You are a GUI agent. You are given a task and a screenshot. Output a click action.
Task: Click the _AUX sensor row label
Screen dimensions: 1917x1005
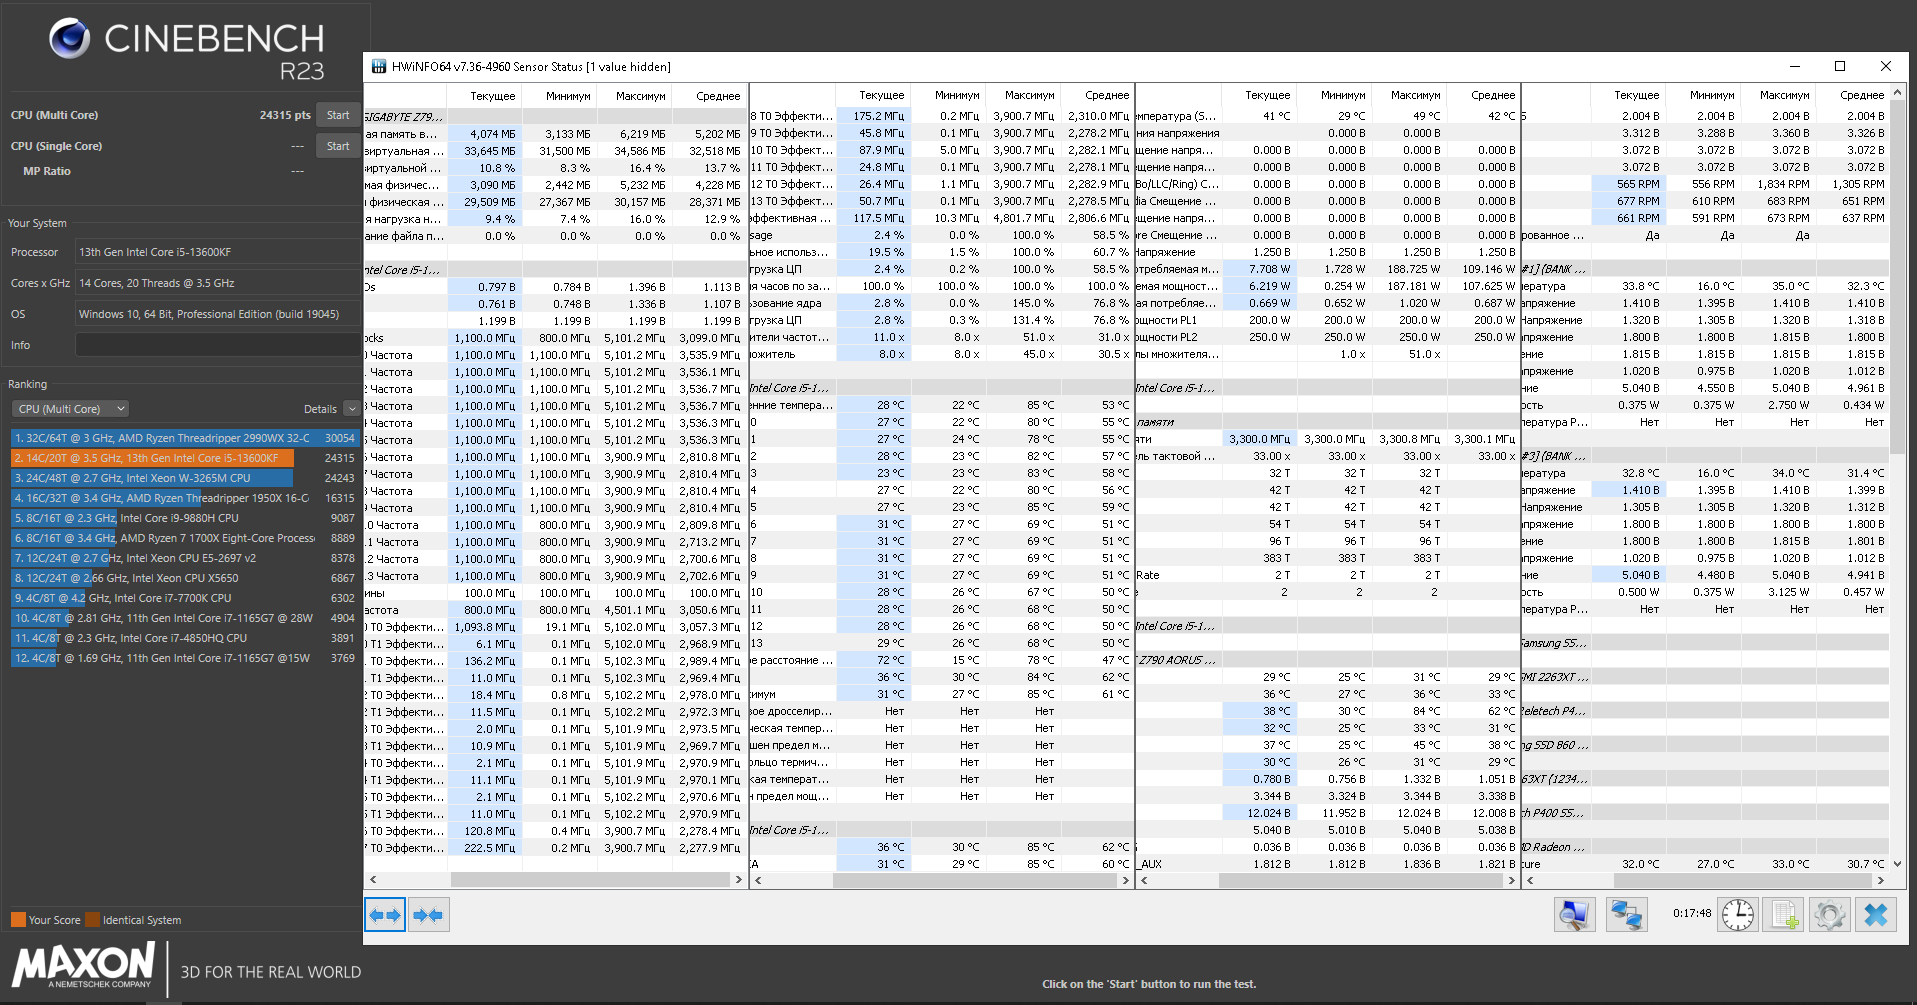(1150, 864)
